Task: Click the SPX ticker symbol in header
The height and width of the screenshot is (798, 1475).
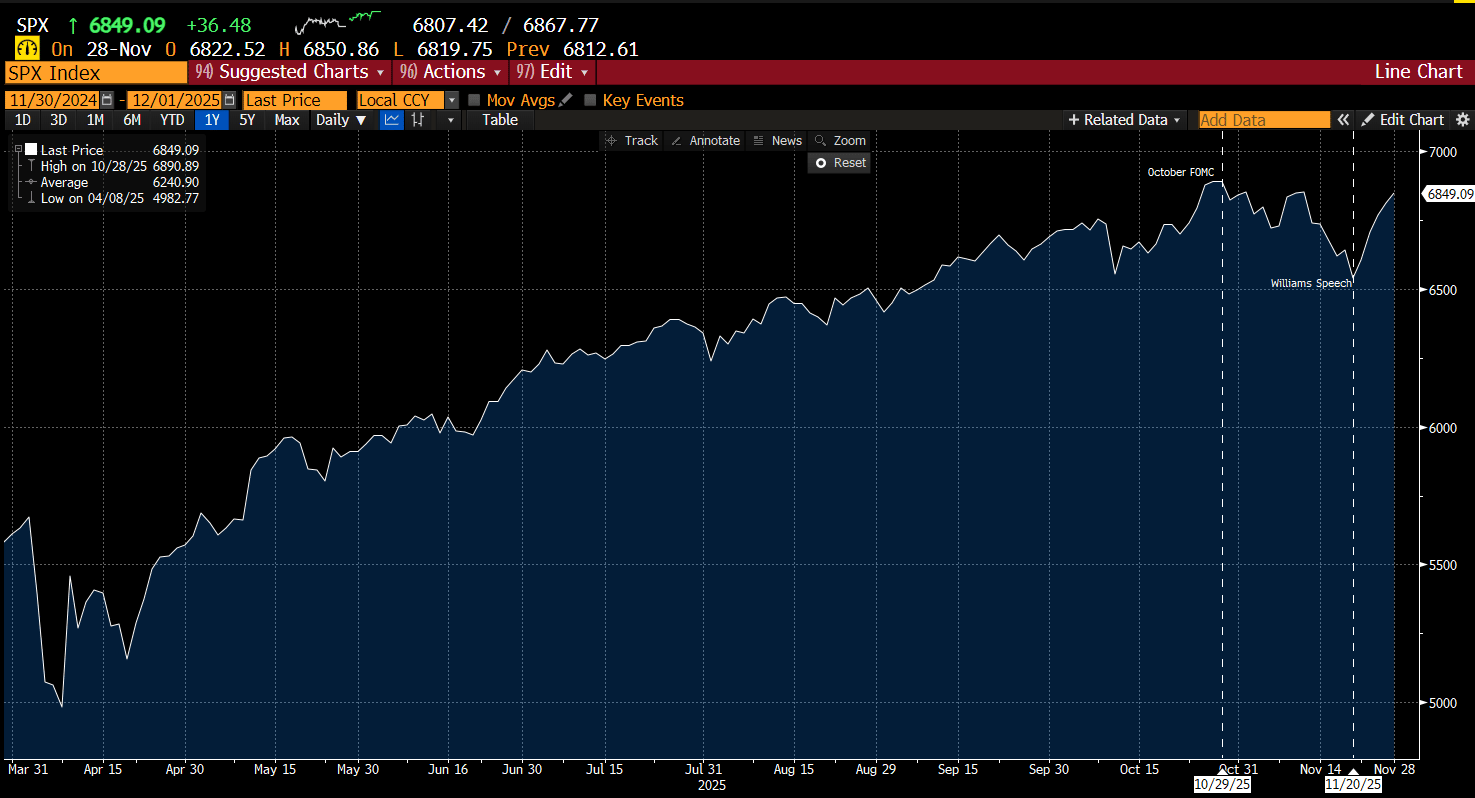Action: click(32, 25)
